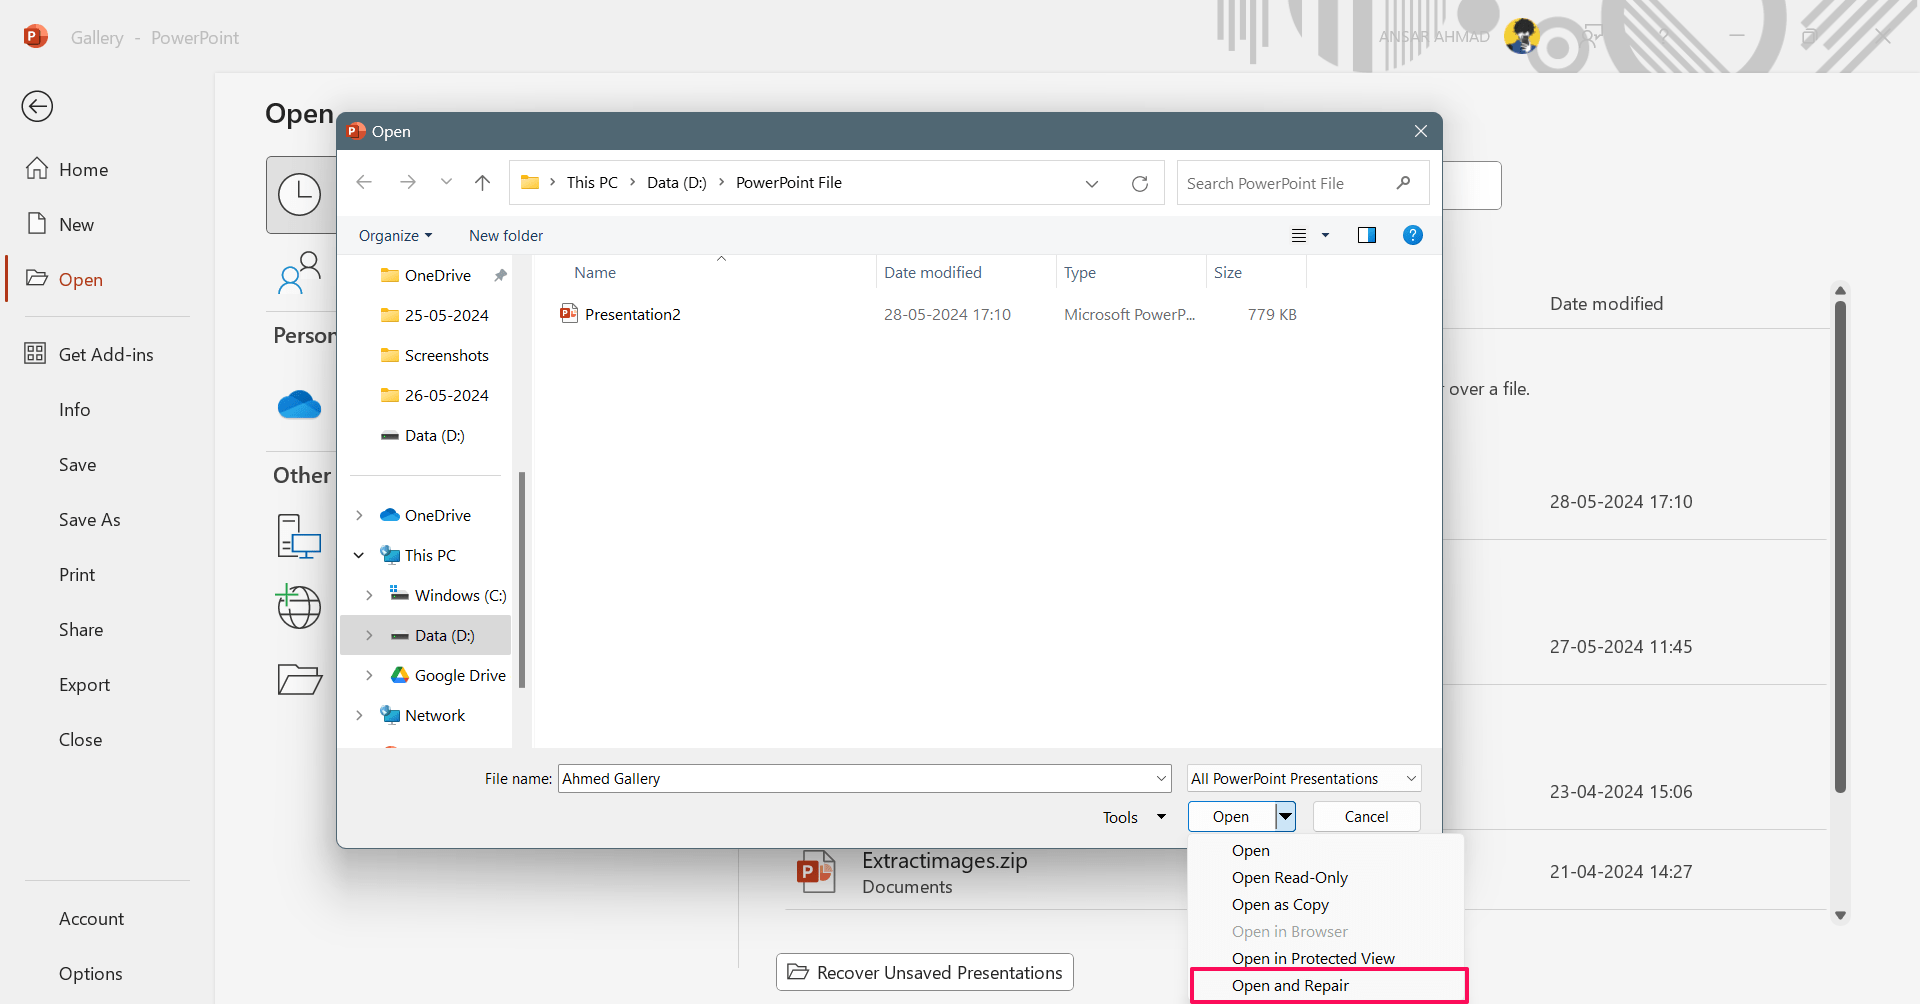The image size is (1920, 1004).
Task: Open the Recent locations dropdown arrow
Action: 446,182
